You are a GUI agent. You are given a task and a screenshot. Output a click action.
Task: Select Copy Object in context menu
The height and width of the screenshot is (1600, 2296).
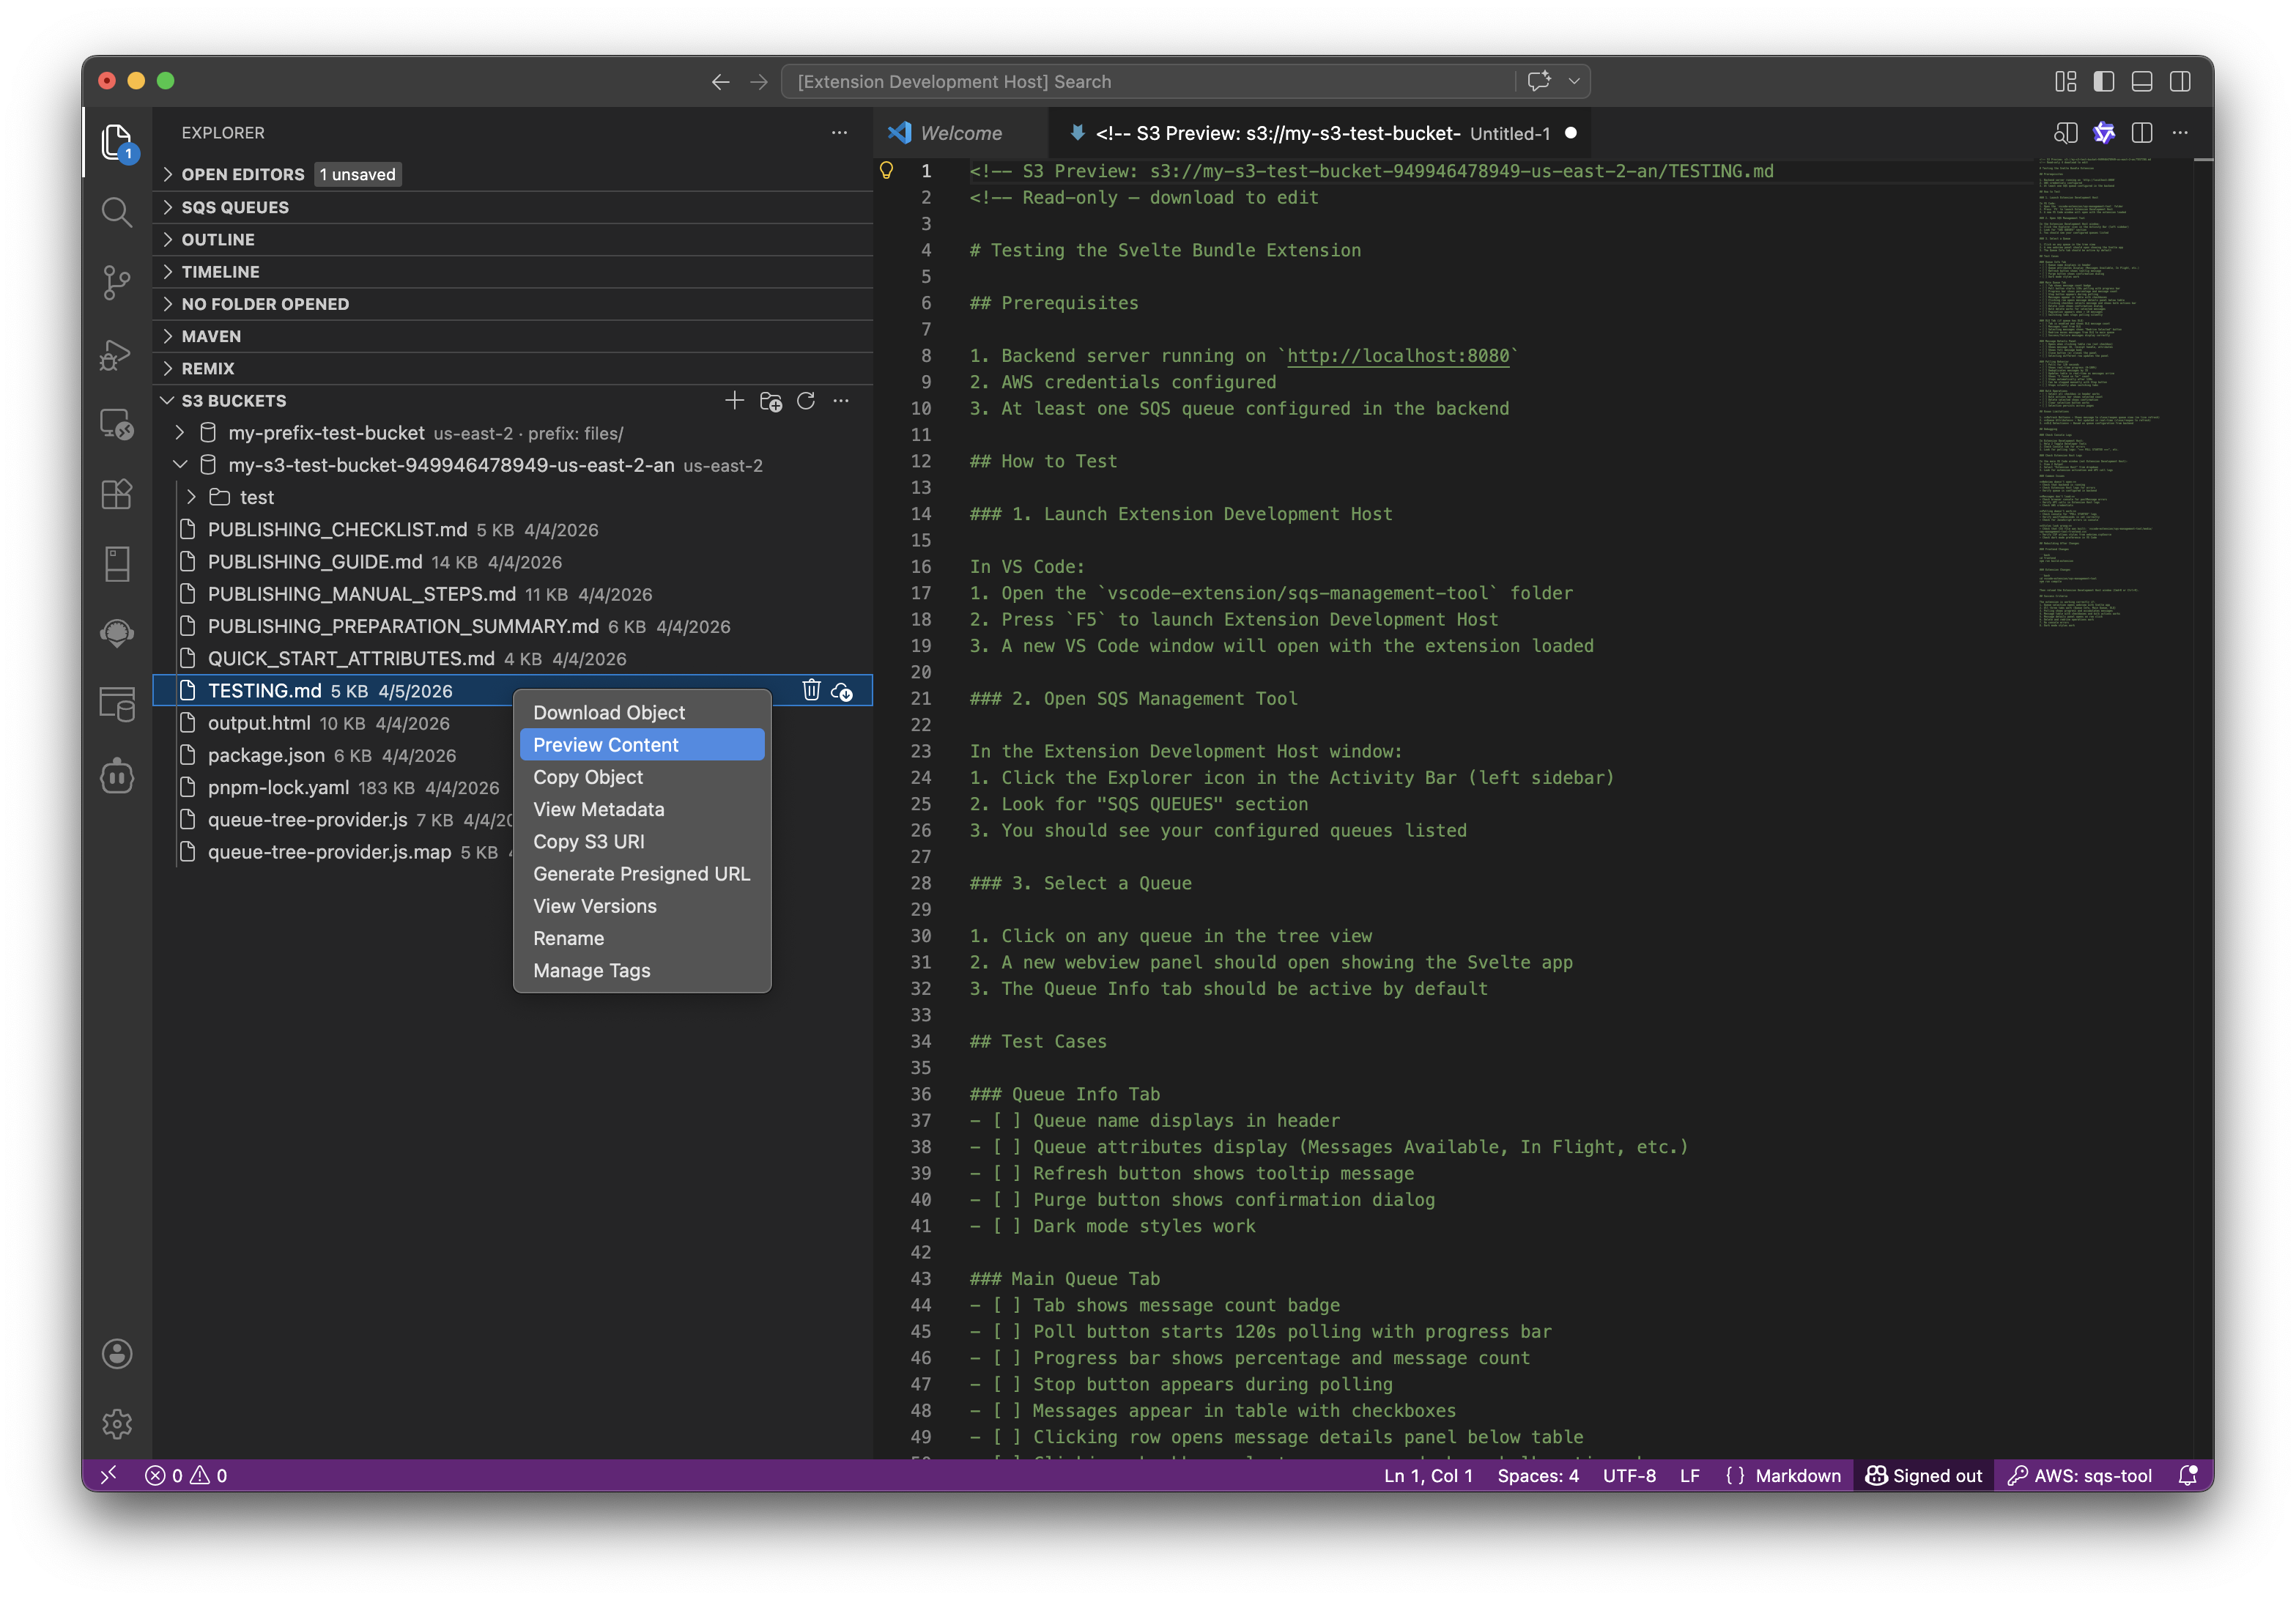pos(642,777)
